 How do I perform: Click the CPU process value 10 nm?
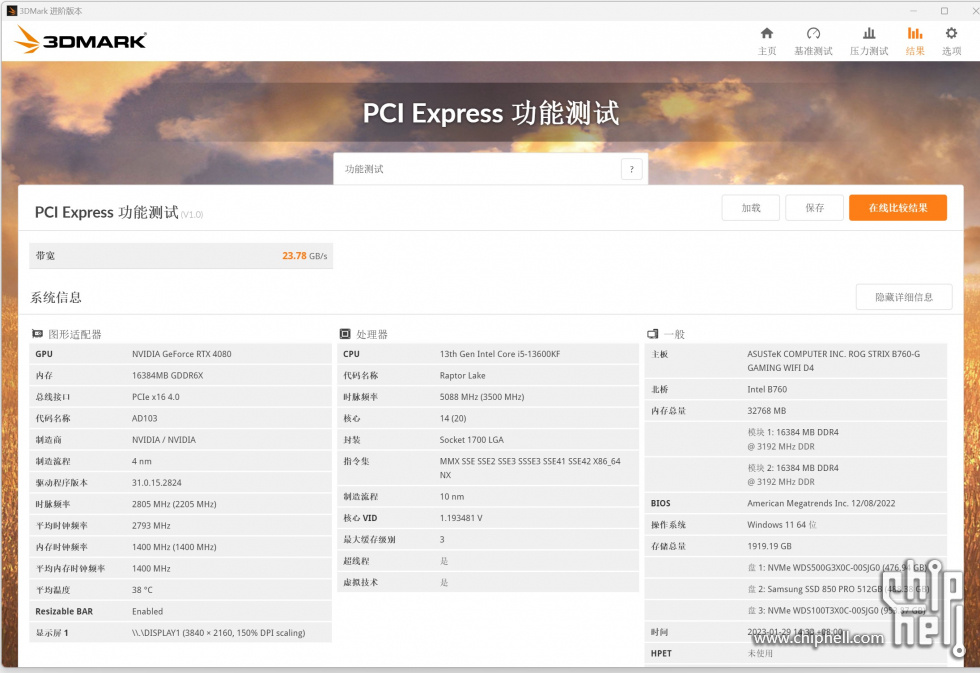pyautogui.click(x=451, y=496)
